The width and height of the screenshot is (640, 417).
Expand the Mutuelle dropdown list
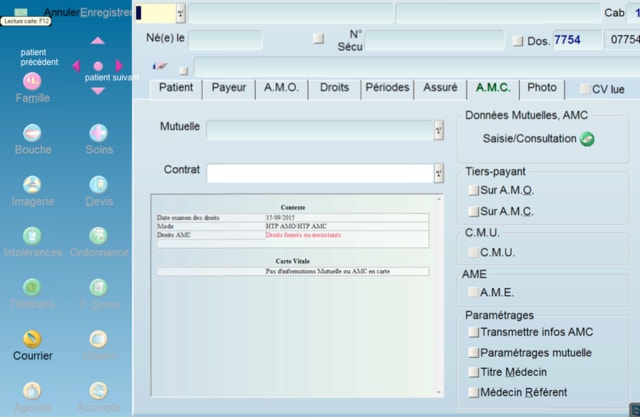tap(438, 129)
